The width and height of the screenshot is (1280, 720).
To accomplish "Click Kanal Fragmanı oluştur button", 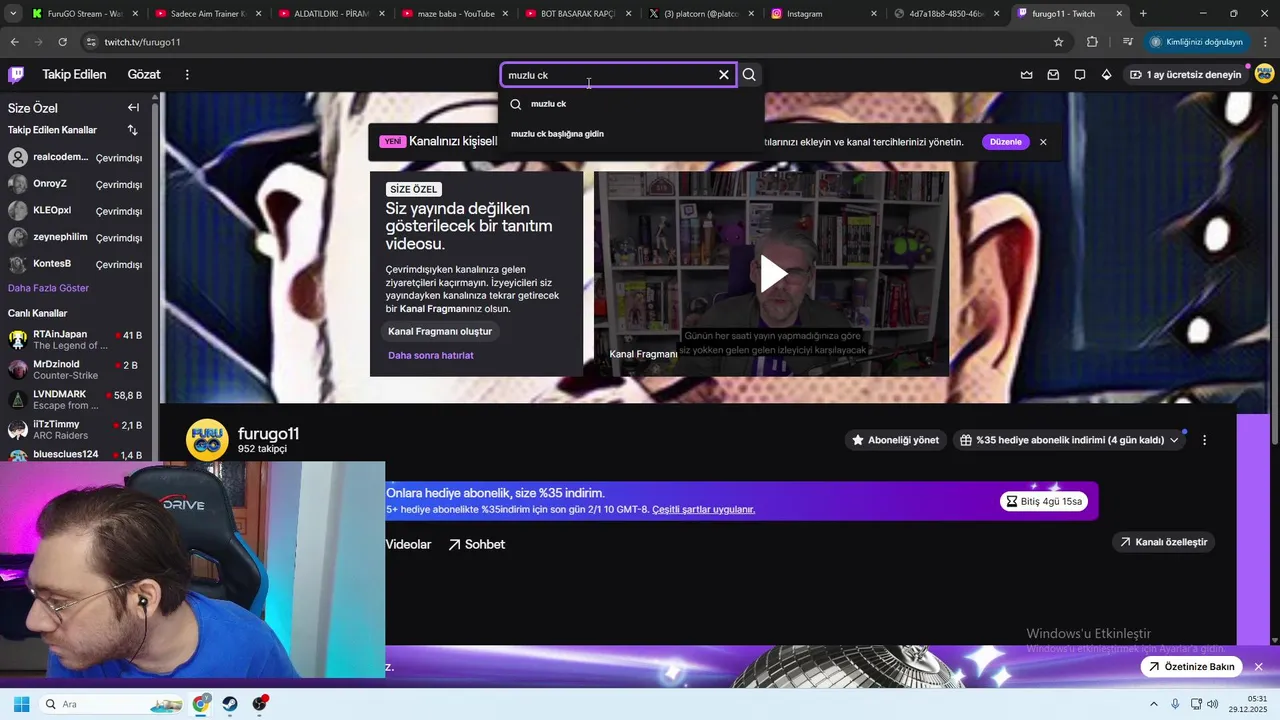I will coord(440,331).
